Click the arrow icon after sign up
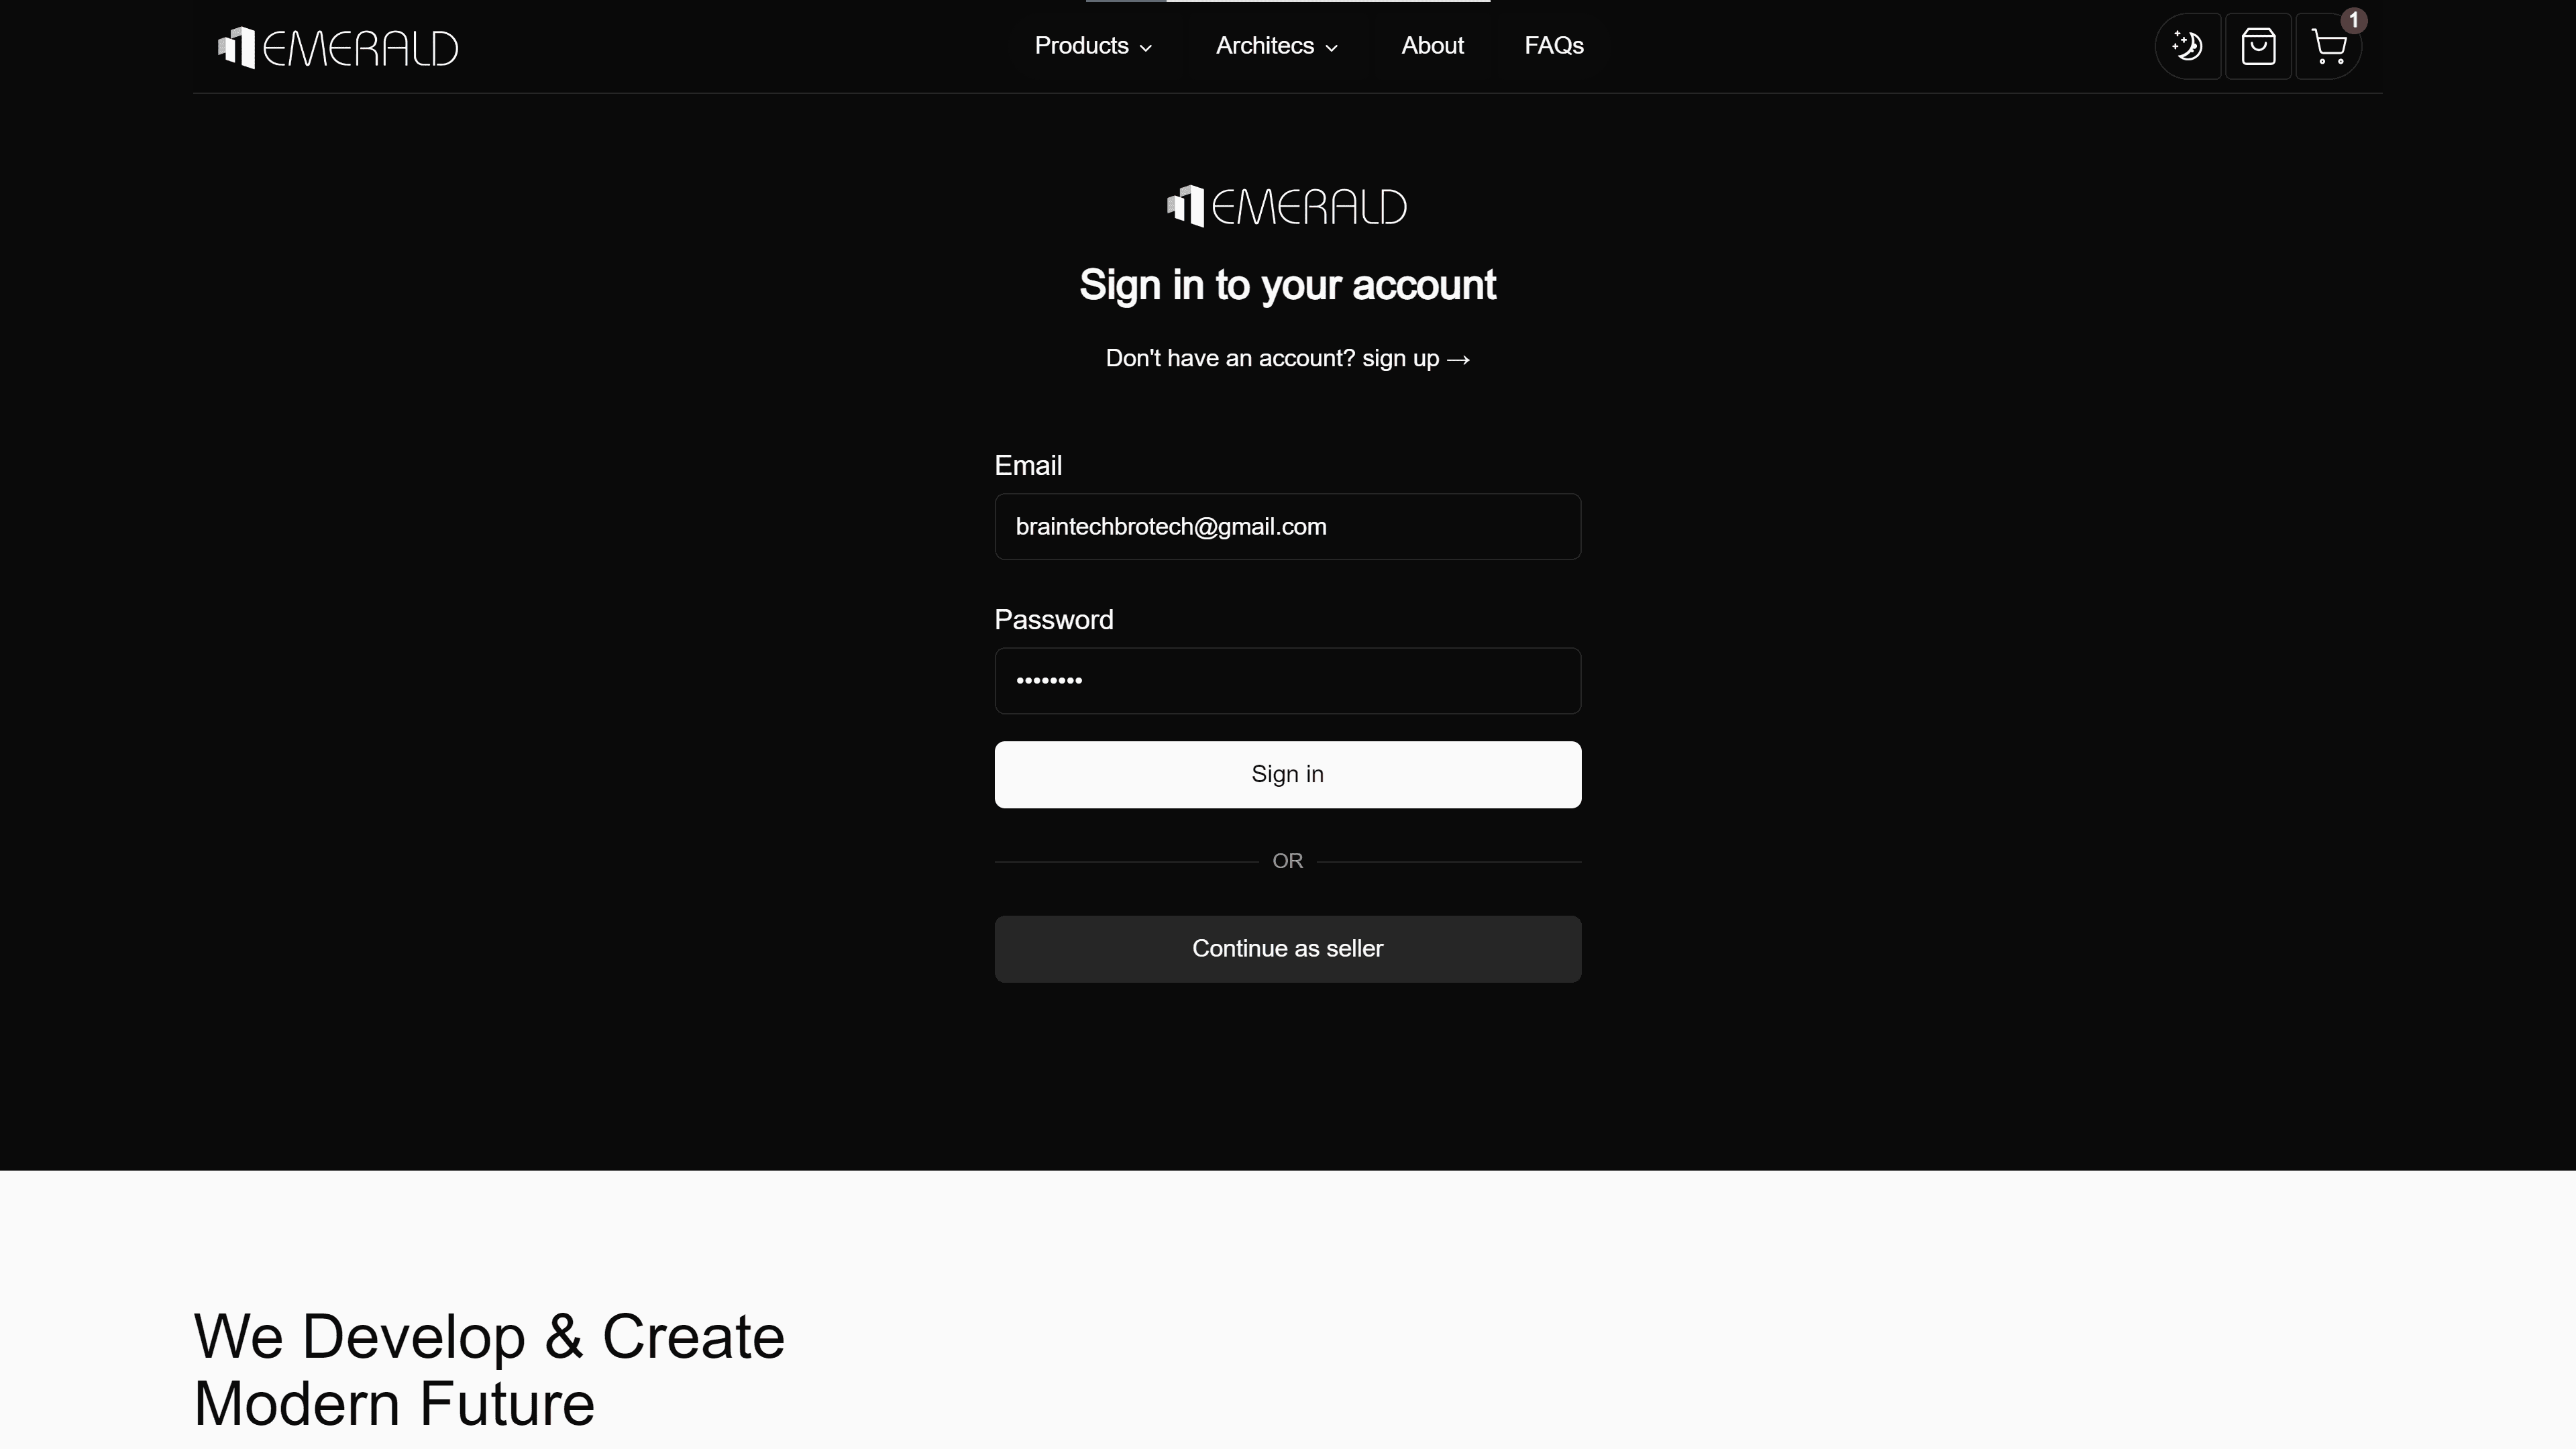Screen dimensions: 2576x1449 pyautogui.click(x=1458, y=359)
